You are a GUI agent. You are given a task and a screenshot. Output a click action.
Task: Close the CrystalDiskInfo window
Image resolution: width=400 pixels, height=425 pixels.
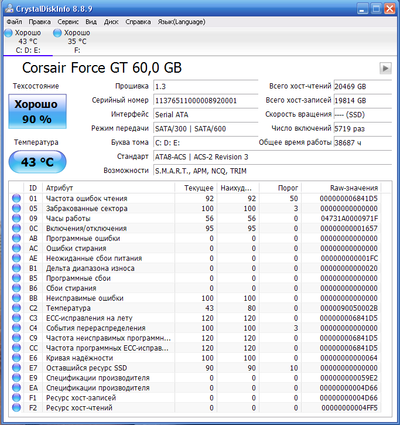pyautogui.click(x=389, y=8)
